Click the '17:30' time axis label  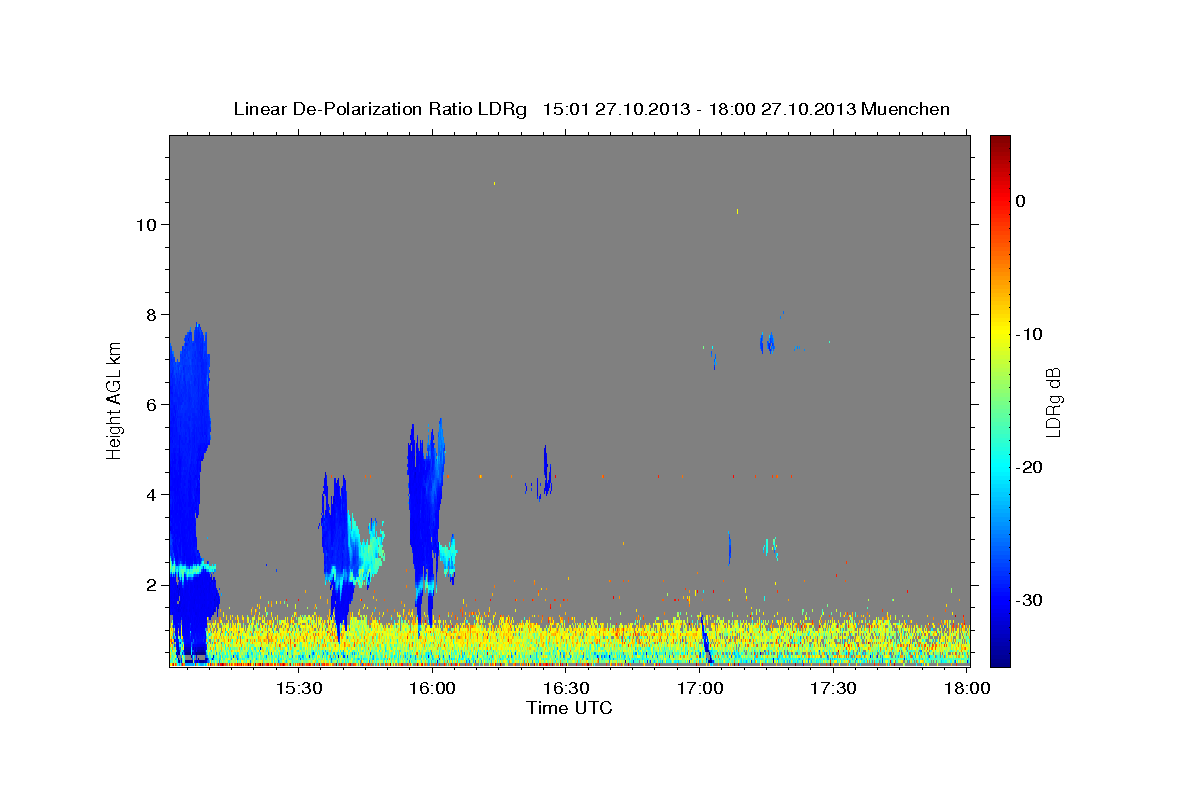pos(833,688)
